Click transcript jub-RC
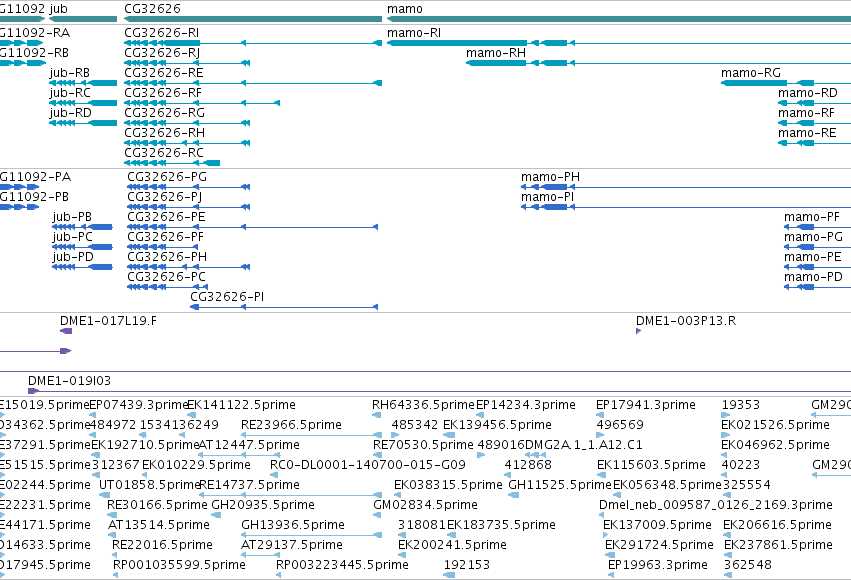Viewport: 851px width, 580px height. coord(70,93)
